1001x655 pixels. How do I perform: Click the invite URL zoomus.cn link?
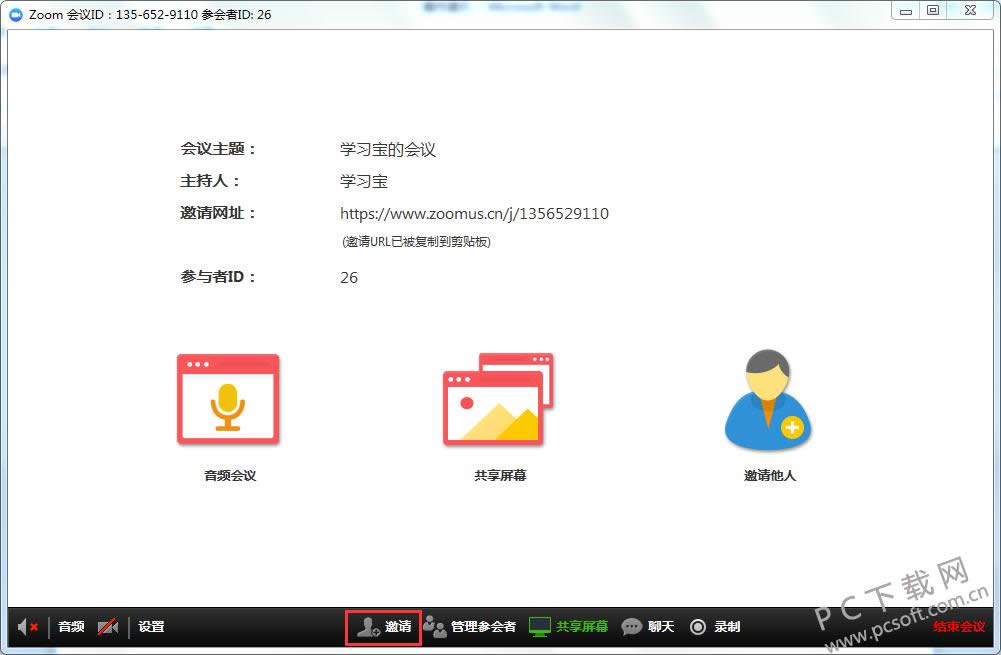pos(474,213)
